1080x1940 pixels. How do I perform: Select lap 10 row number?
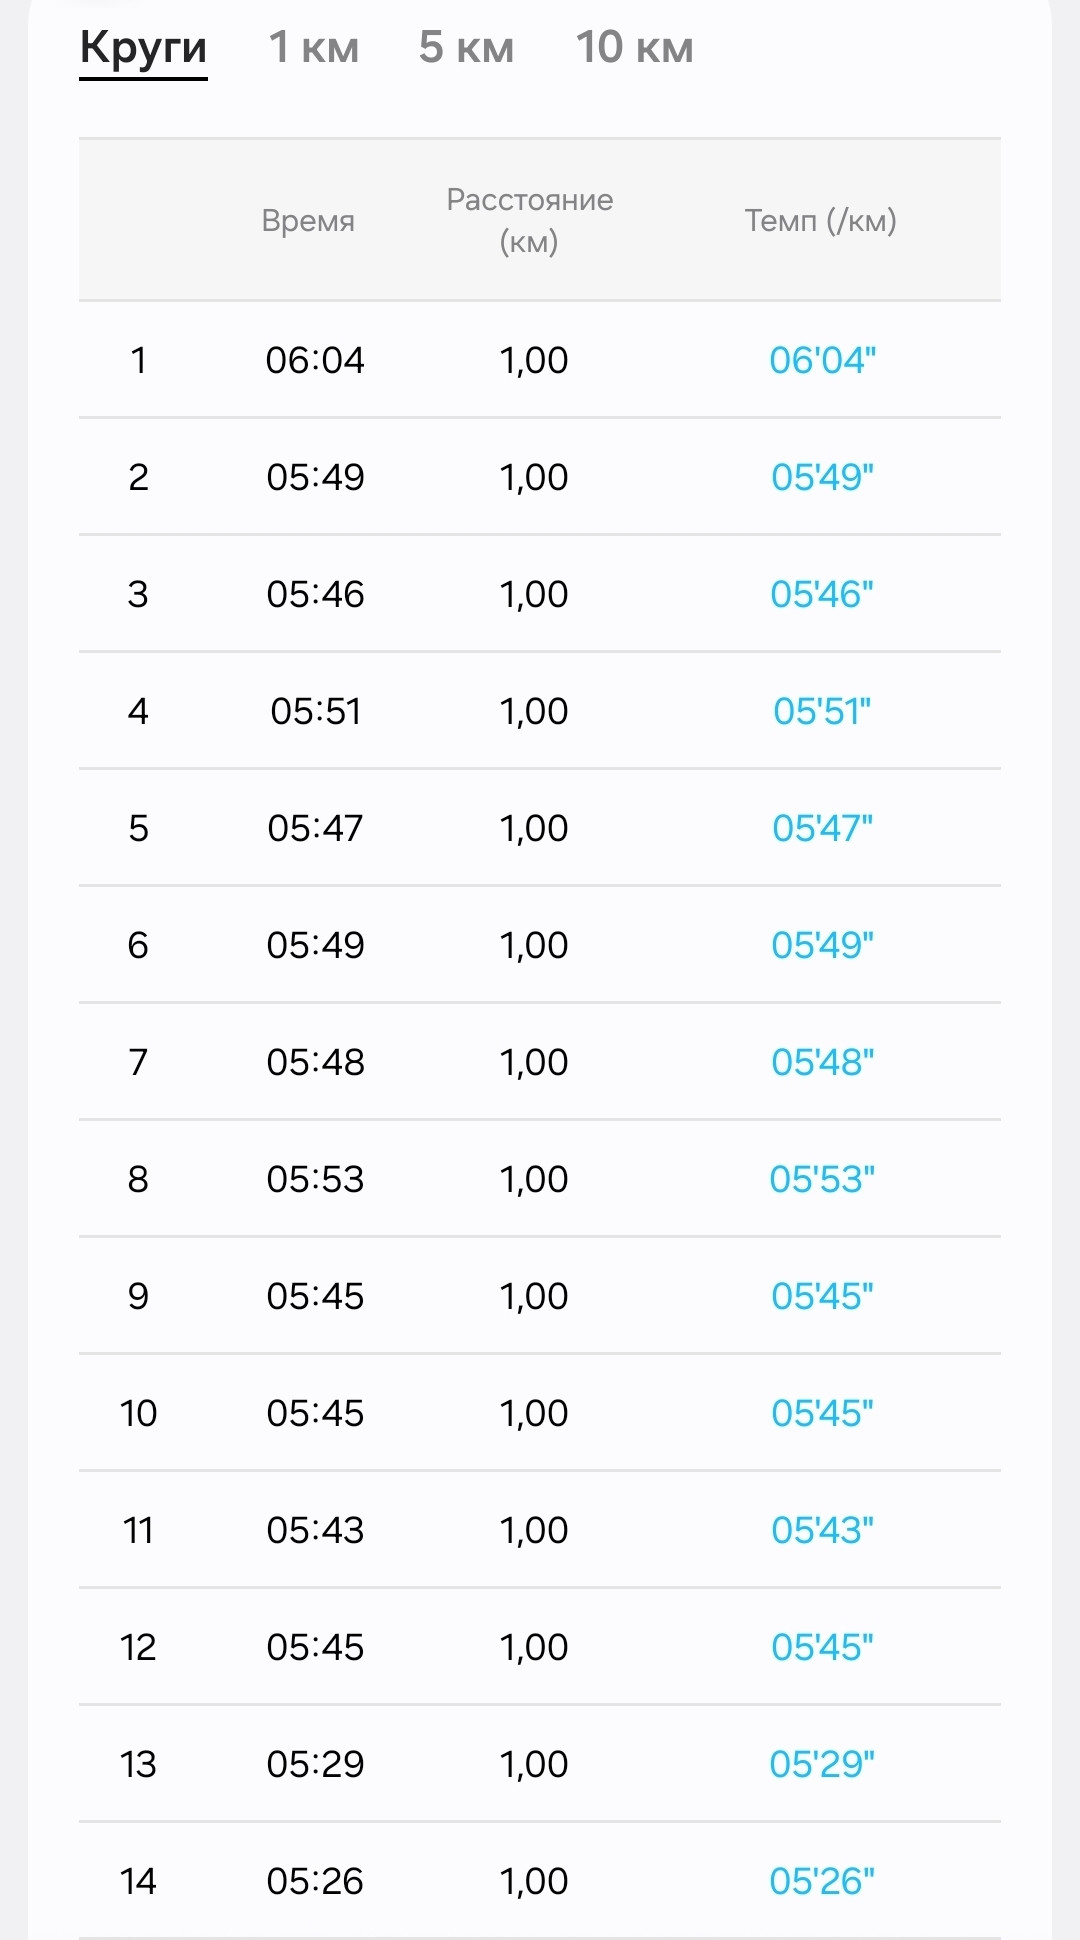[x=138, y=1413]
